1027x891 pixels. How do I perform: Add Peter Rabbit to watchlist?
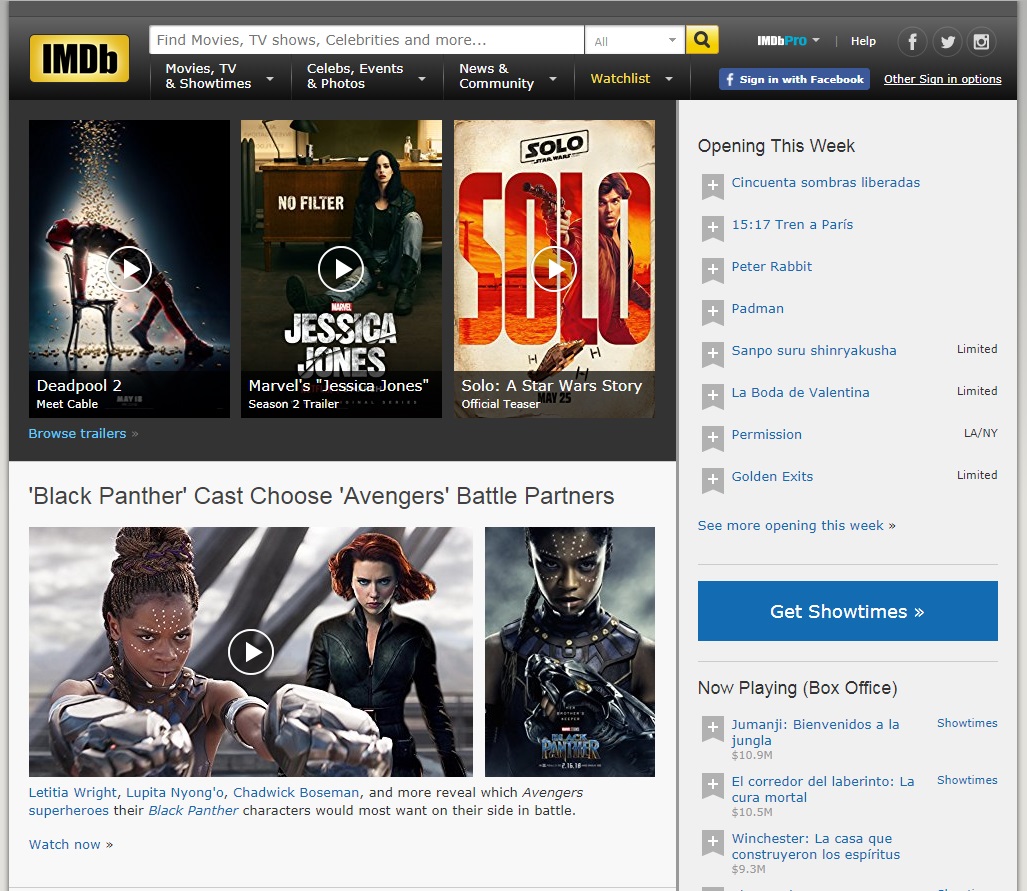pyautogui.click(x=712, y=269)
